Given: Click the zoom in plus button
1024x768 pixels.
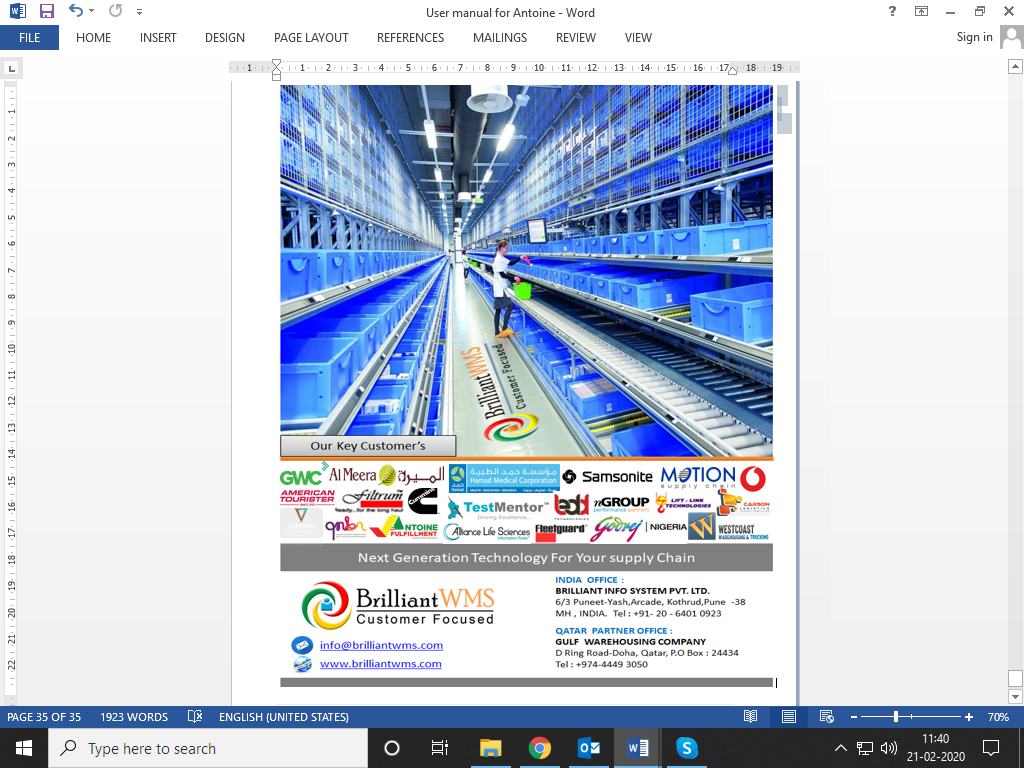Looking at the screenshot, I should tap(968, 717).
